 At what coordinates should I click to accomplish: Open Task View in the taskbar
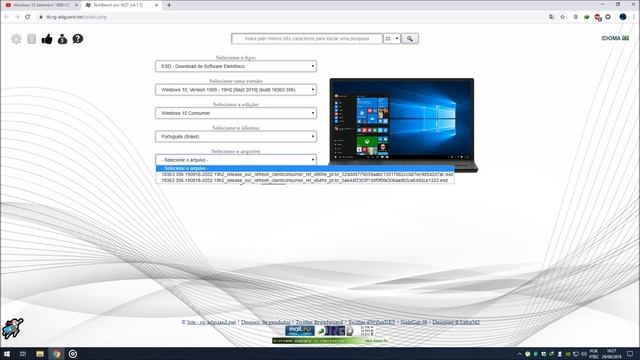tap(23, 354)
